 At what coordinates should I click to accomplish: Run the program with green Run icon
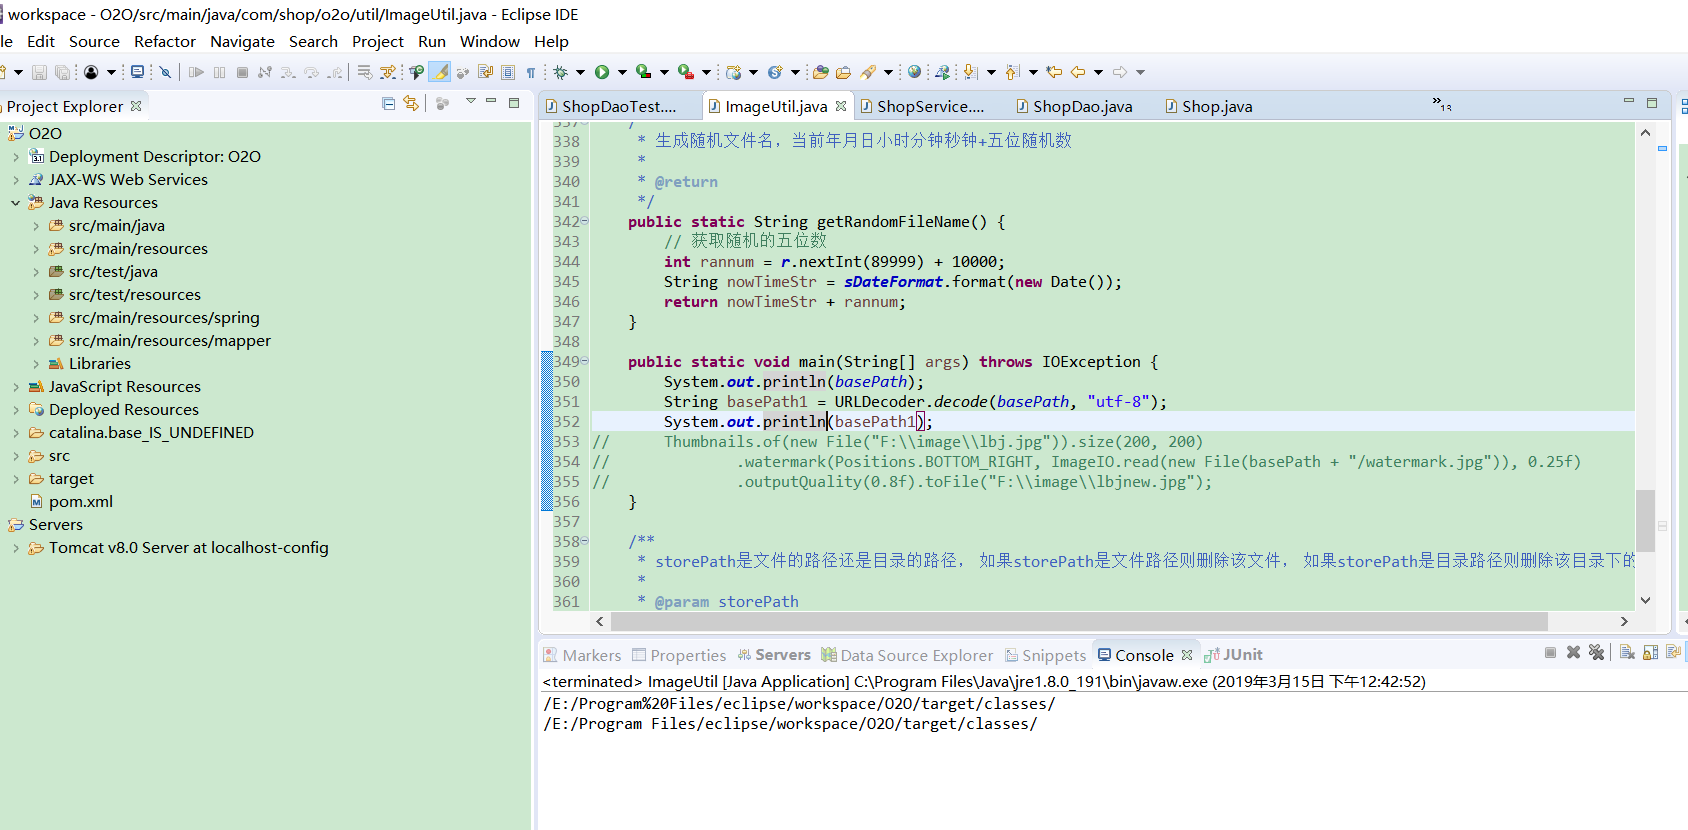602,72
